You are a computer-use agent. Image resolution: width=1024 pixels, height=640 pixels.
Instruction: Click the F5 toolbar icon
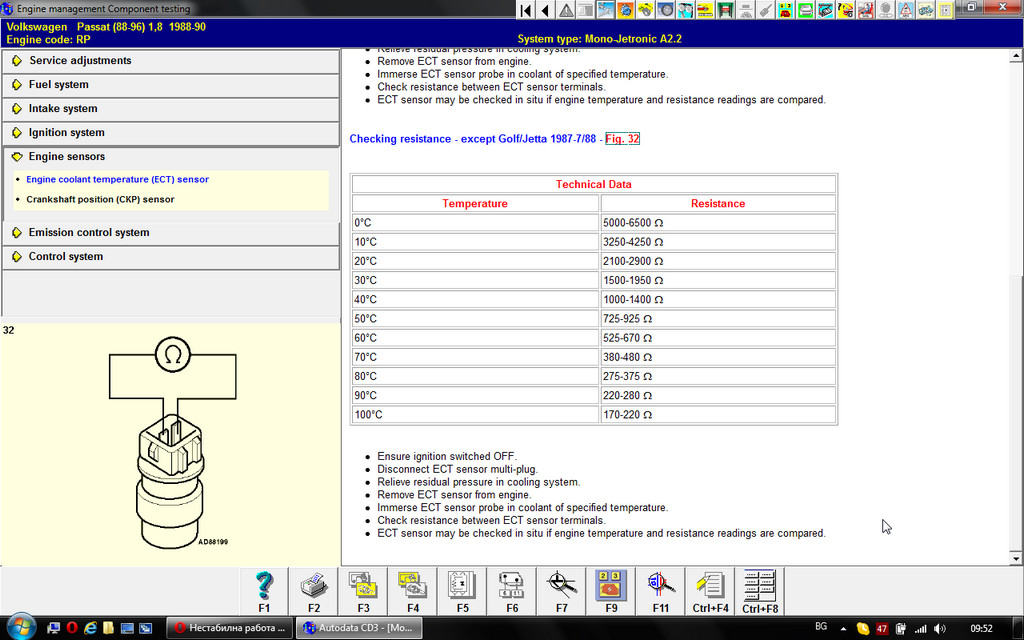point(462,586)
